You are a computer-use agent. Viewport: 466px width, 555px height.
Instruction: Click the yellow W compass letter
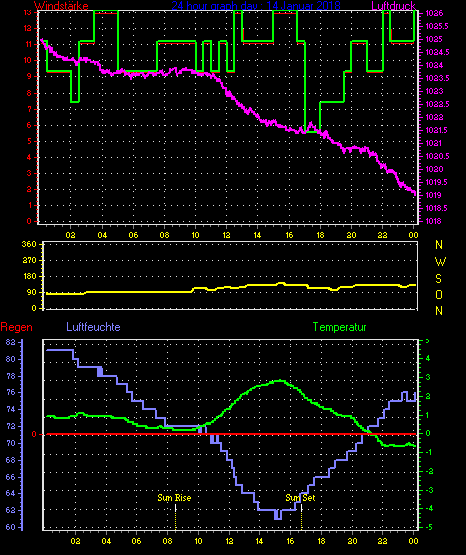click(440, 262)
